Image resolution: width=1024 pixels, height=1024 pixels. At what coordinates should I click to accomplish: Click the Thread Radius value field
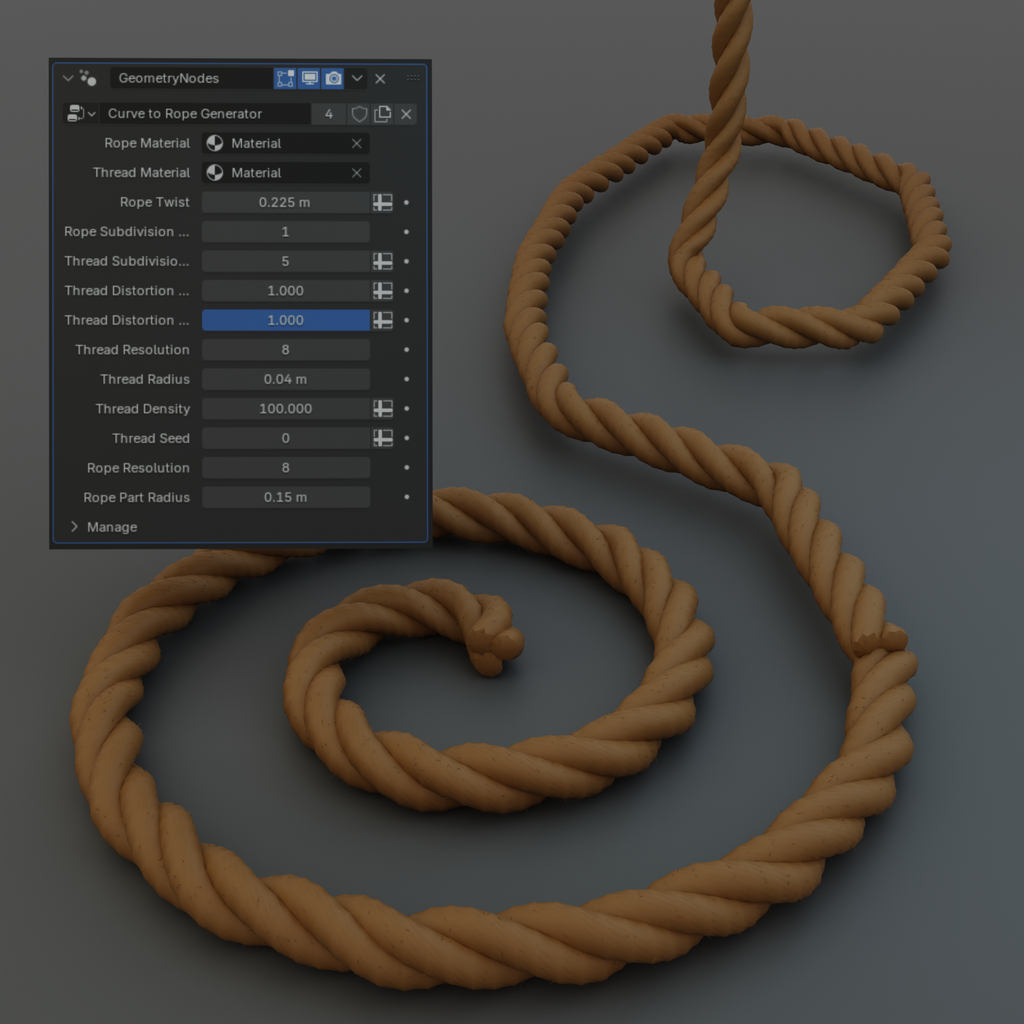click(285, 379)
